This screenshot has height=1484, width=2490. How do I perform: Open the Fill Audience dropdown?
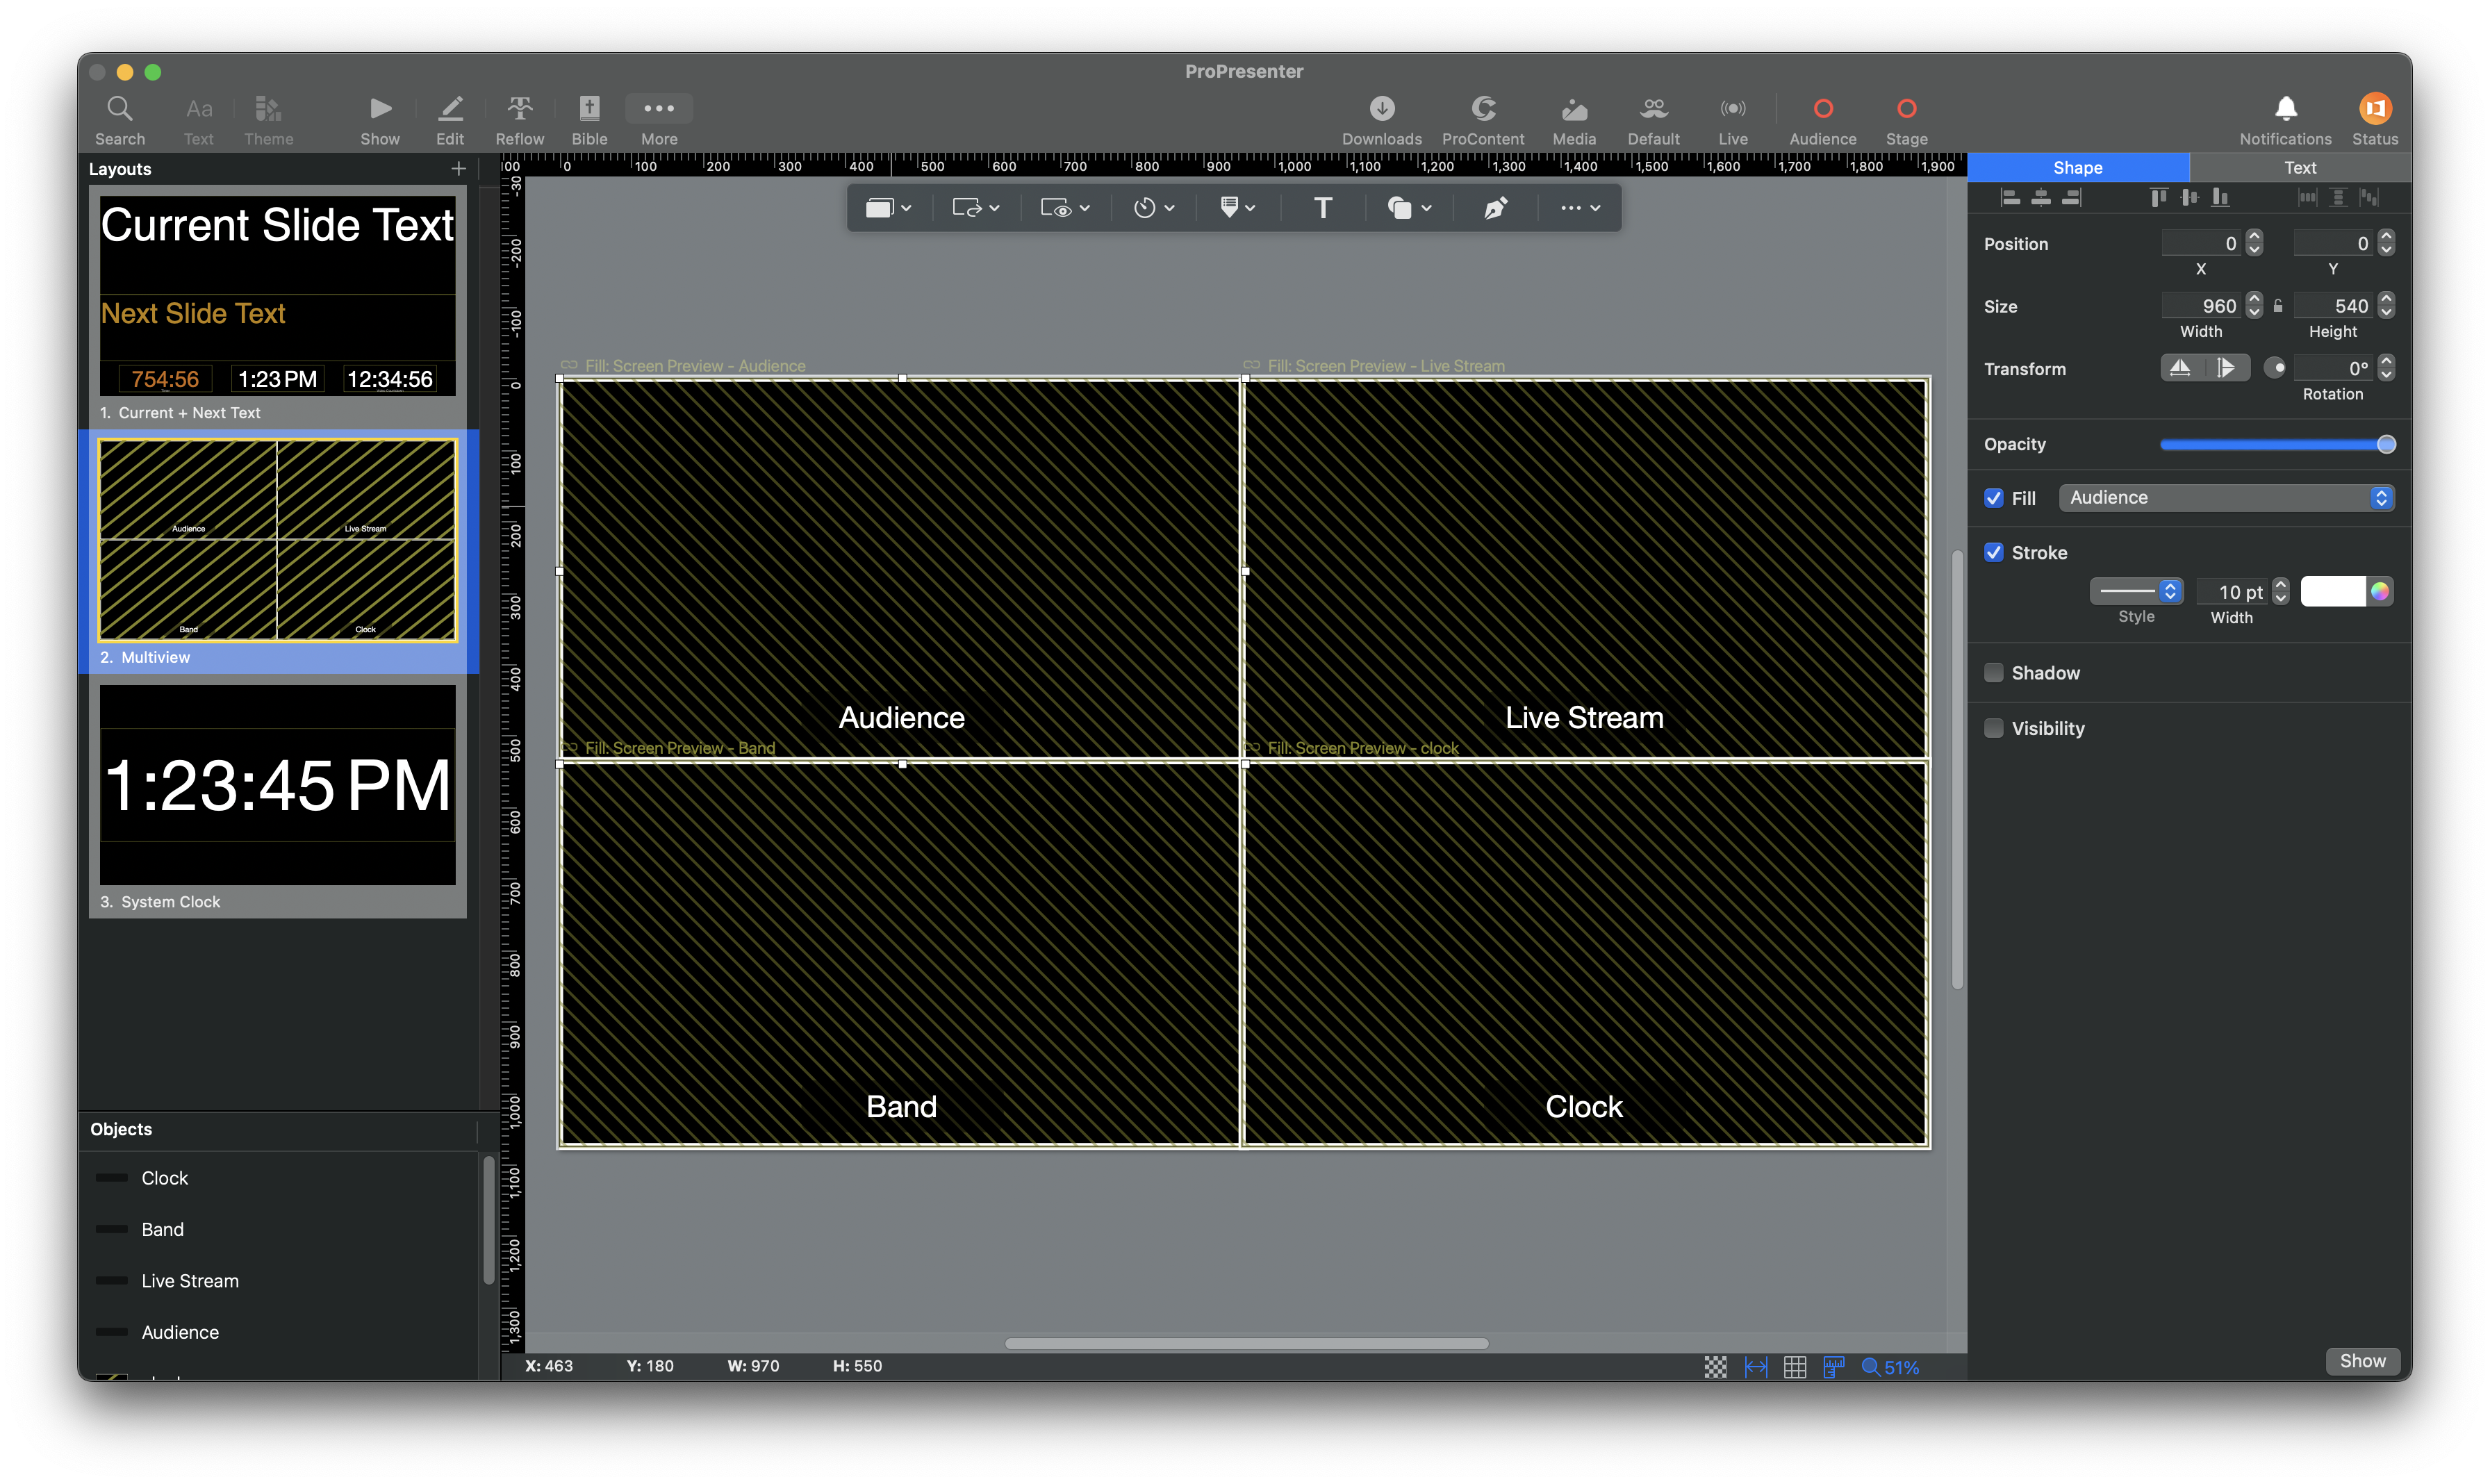[x=2225, y=498]
